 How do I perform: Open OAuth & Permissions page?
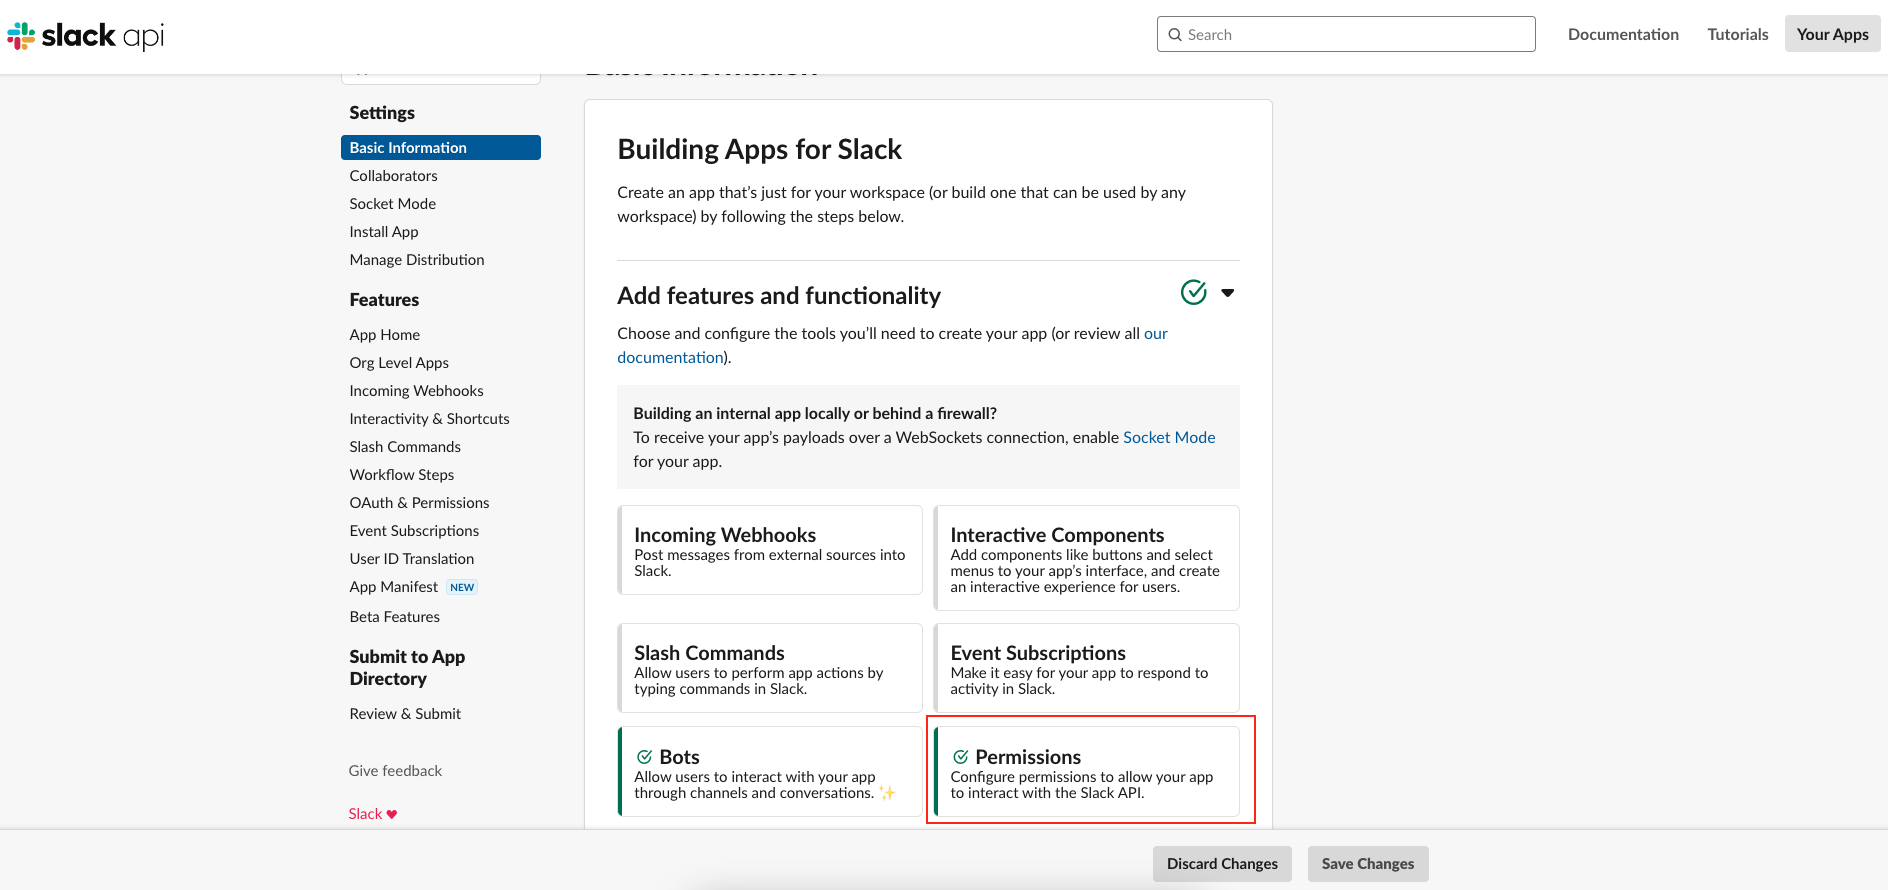click(420, 503)
